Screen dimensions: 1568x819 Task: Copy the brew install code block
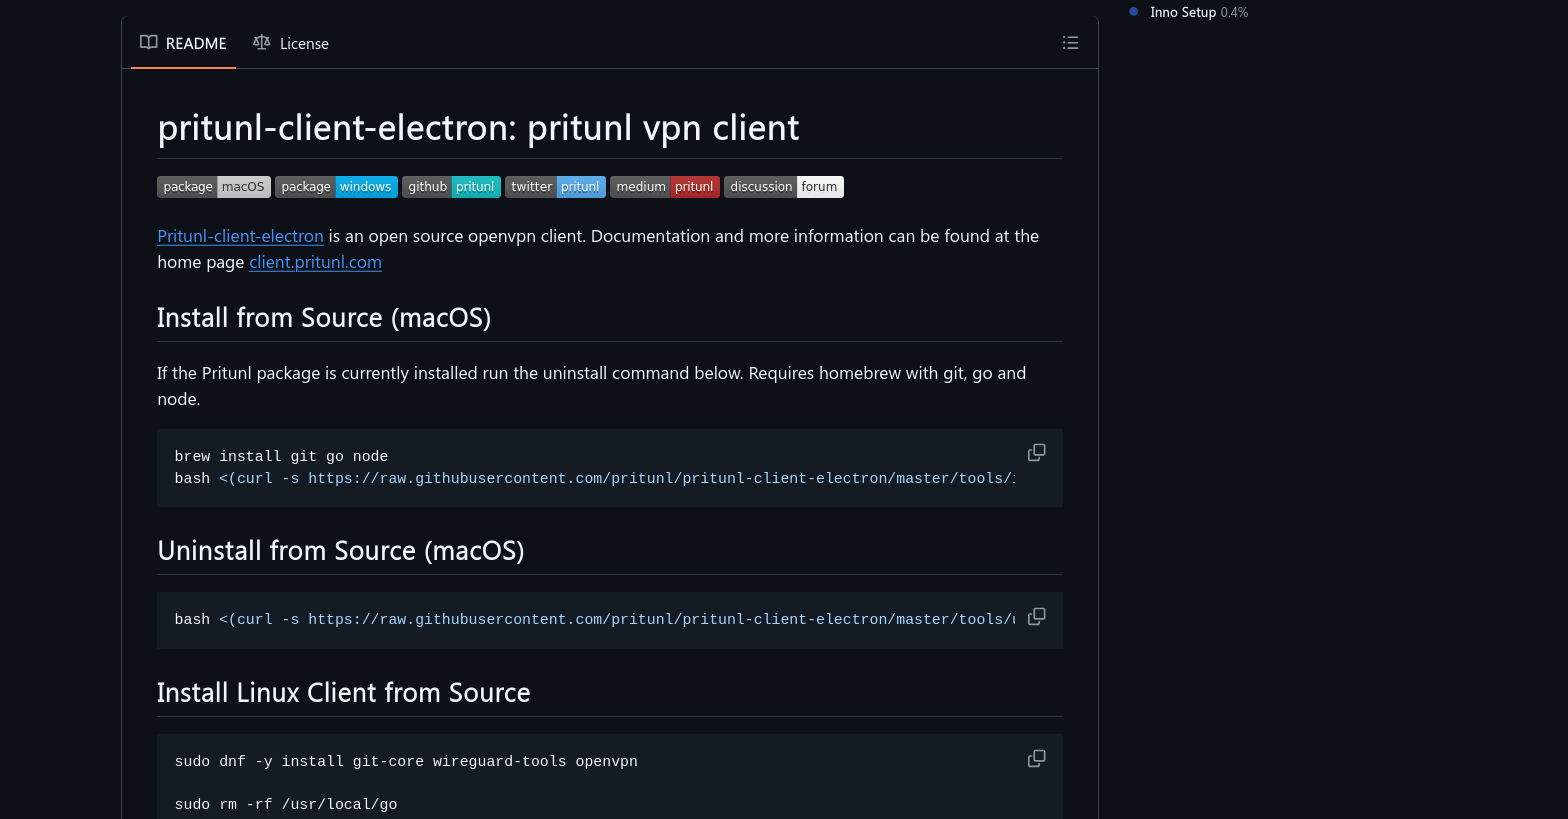[1037, 453]
